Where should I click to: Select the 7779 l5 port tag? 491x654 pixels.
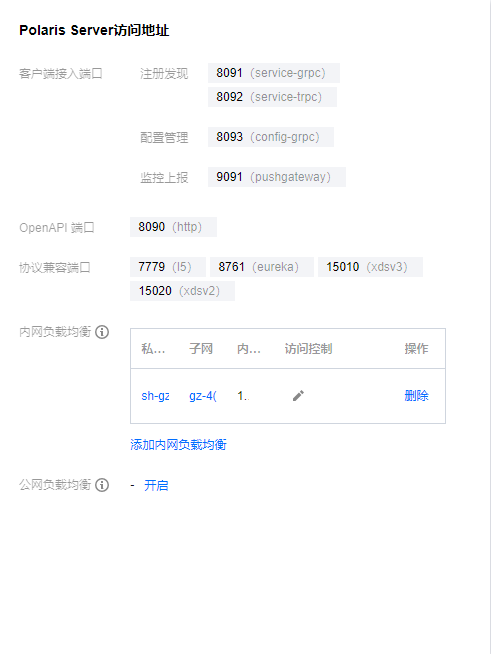pyautogui.click(x=168, y=267)
